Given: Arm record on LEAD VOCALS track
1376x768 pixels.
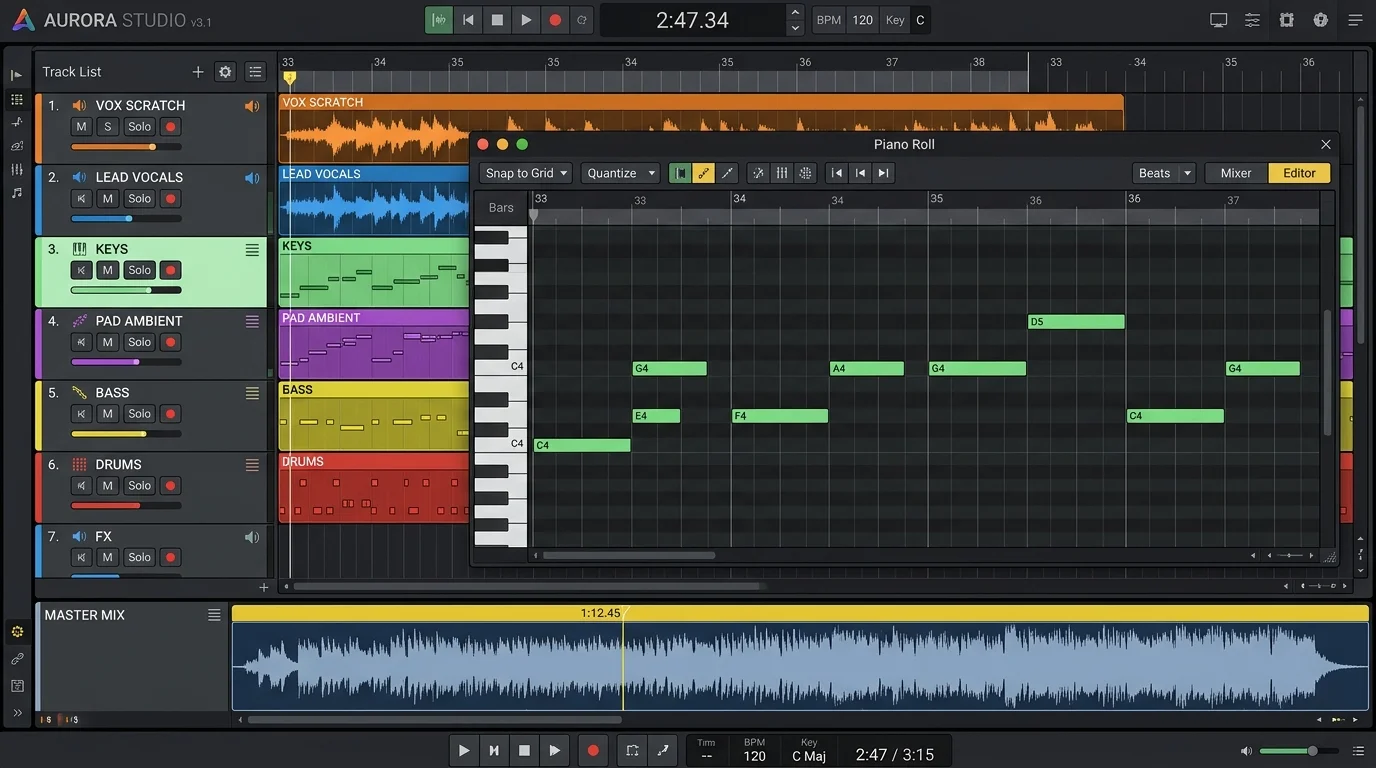Looking at the screenshot, I should pos(170,199).
